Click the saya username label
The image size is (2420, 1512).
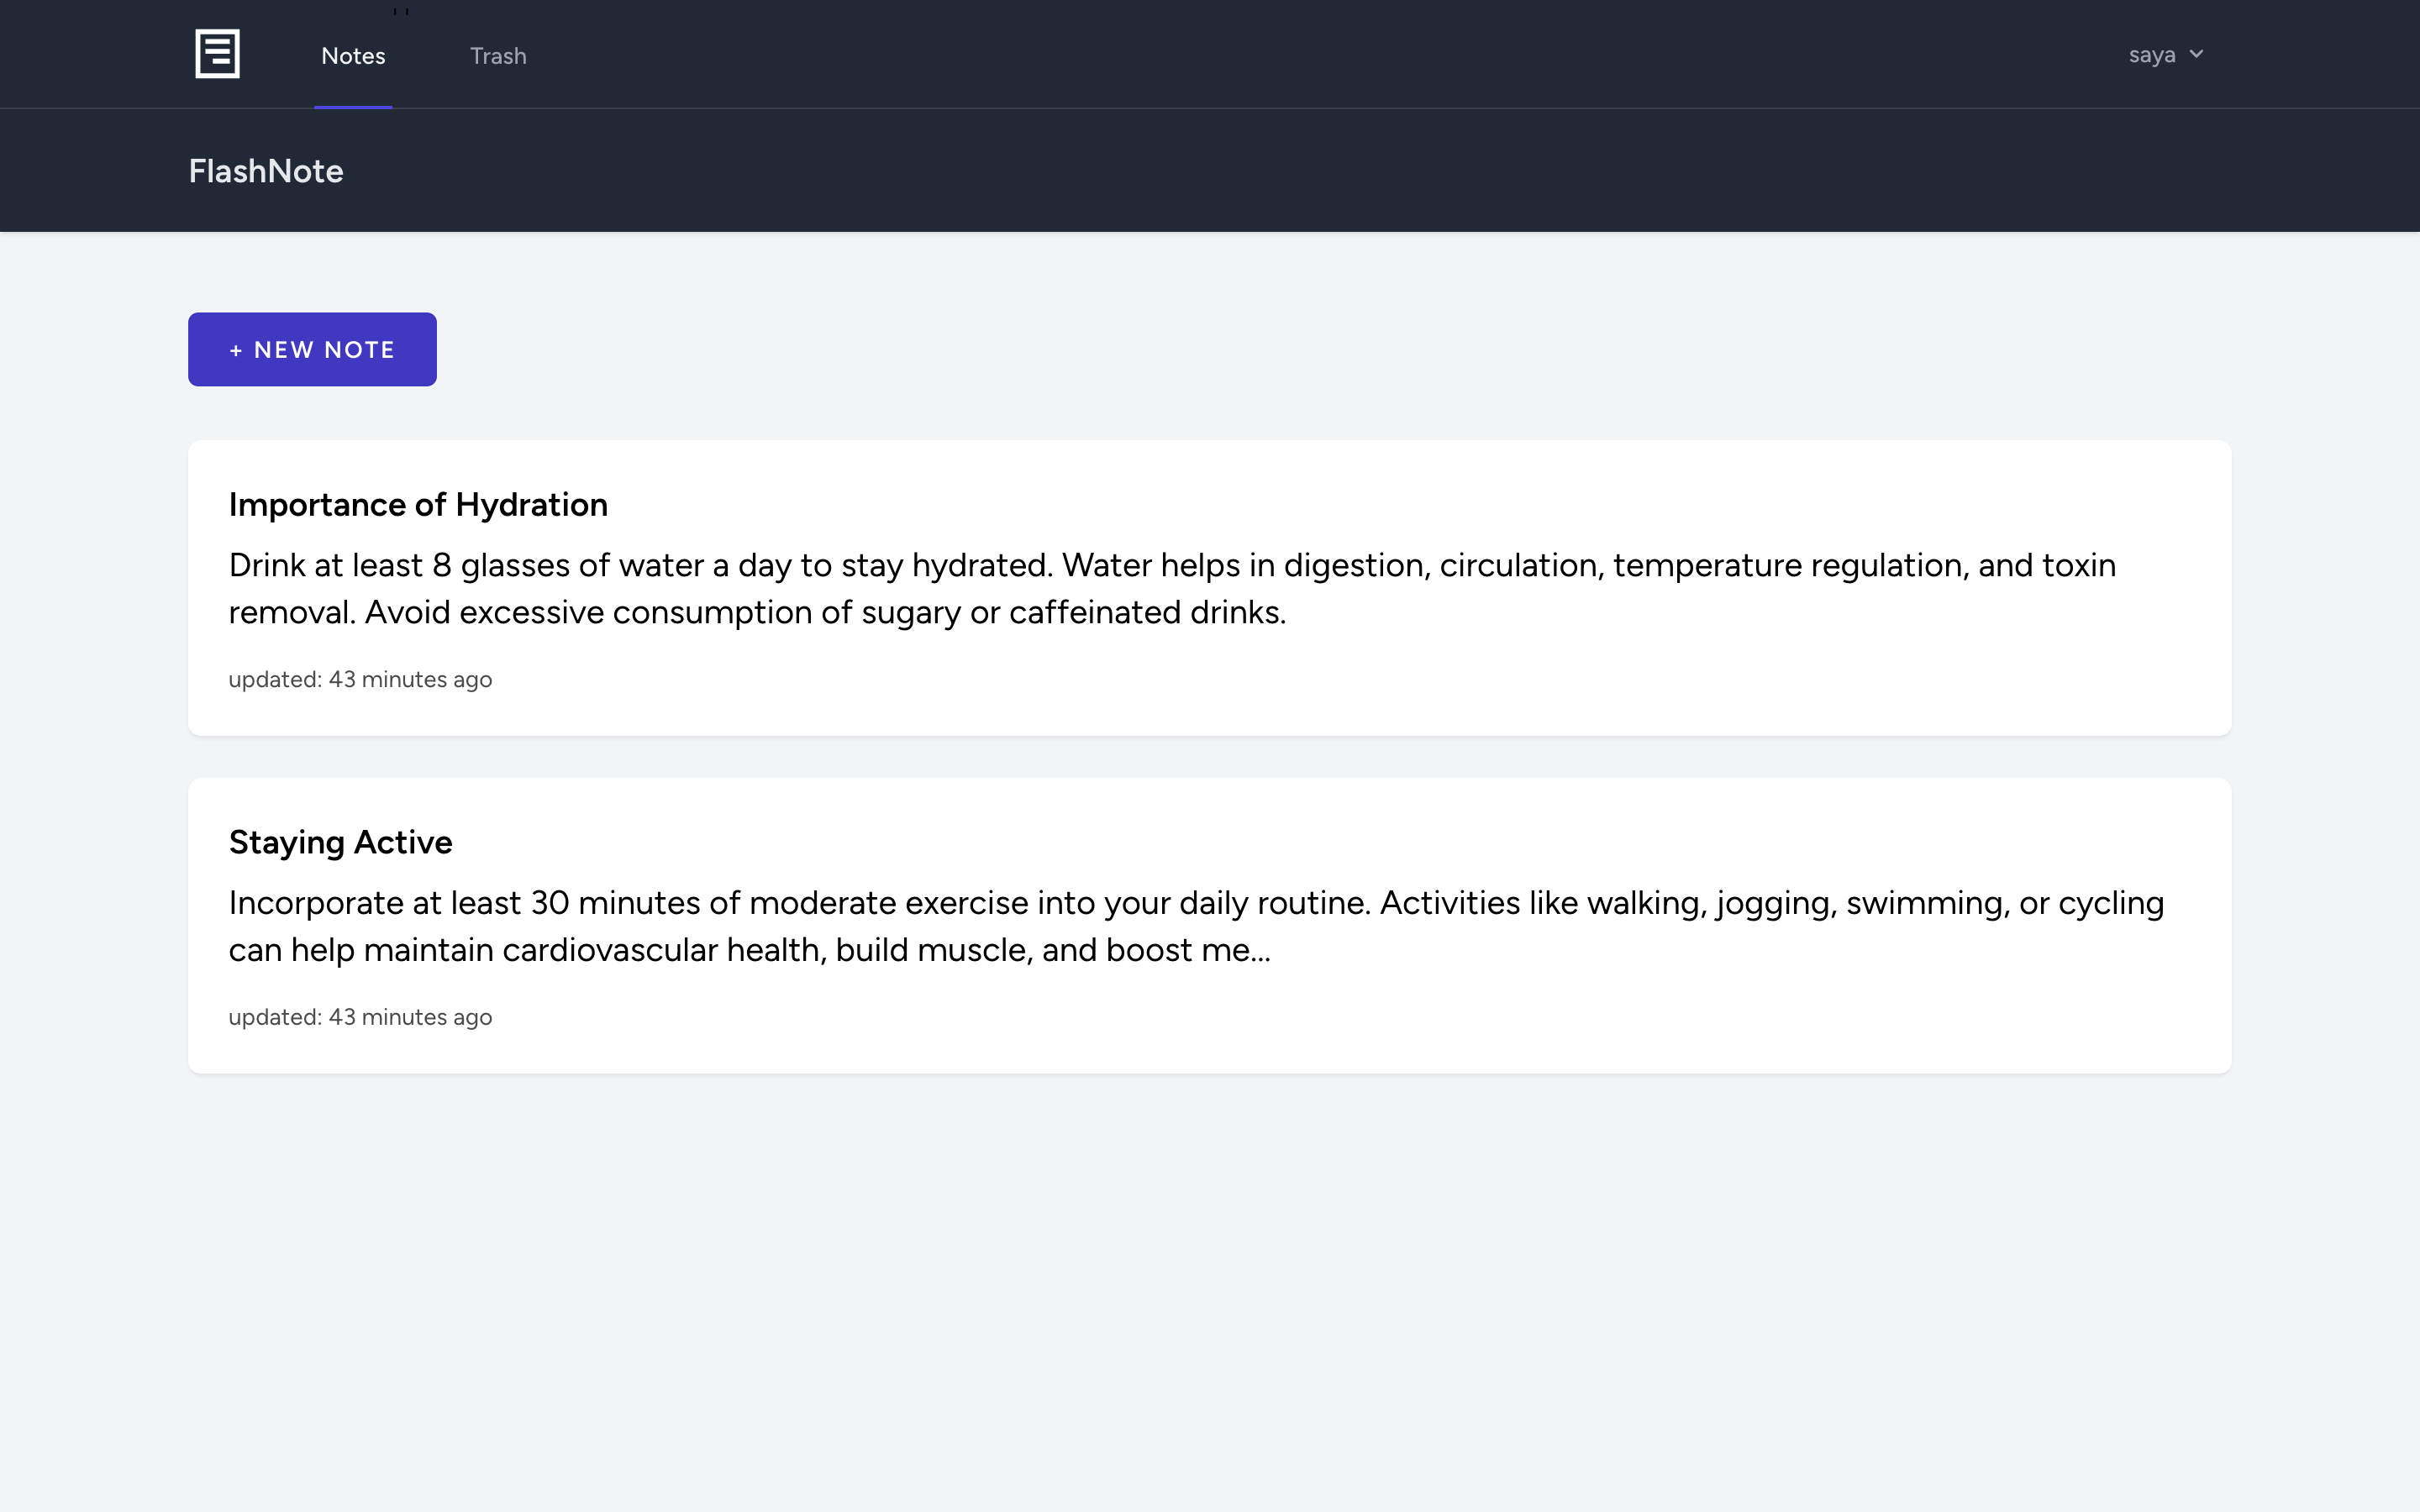tap(2151, 55)
